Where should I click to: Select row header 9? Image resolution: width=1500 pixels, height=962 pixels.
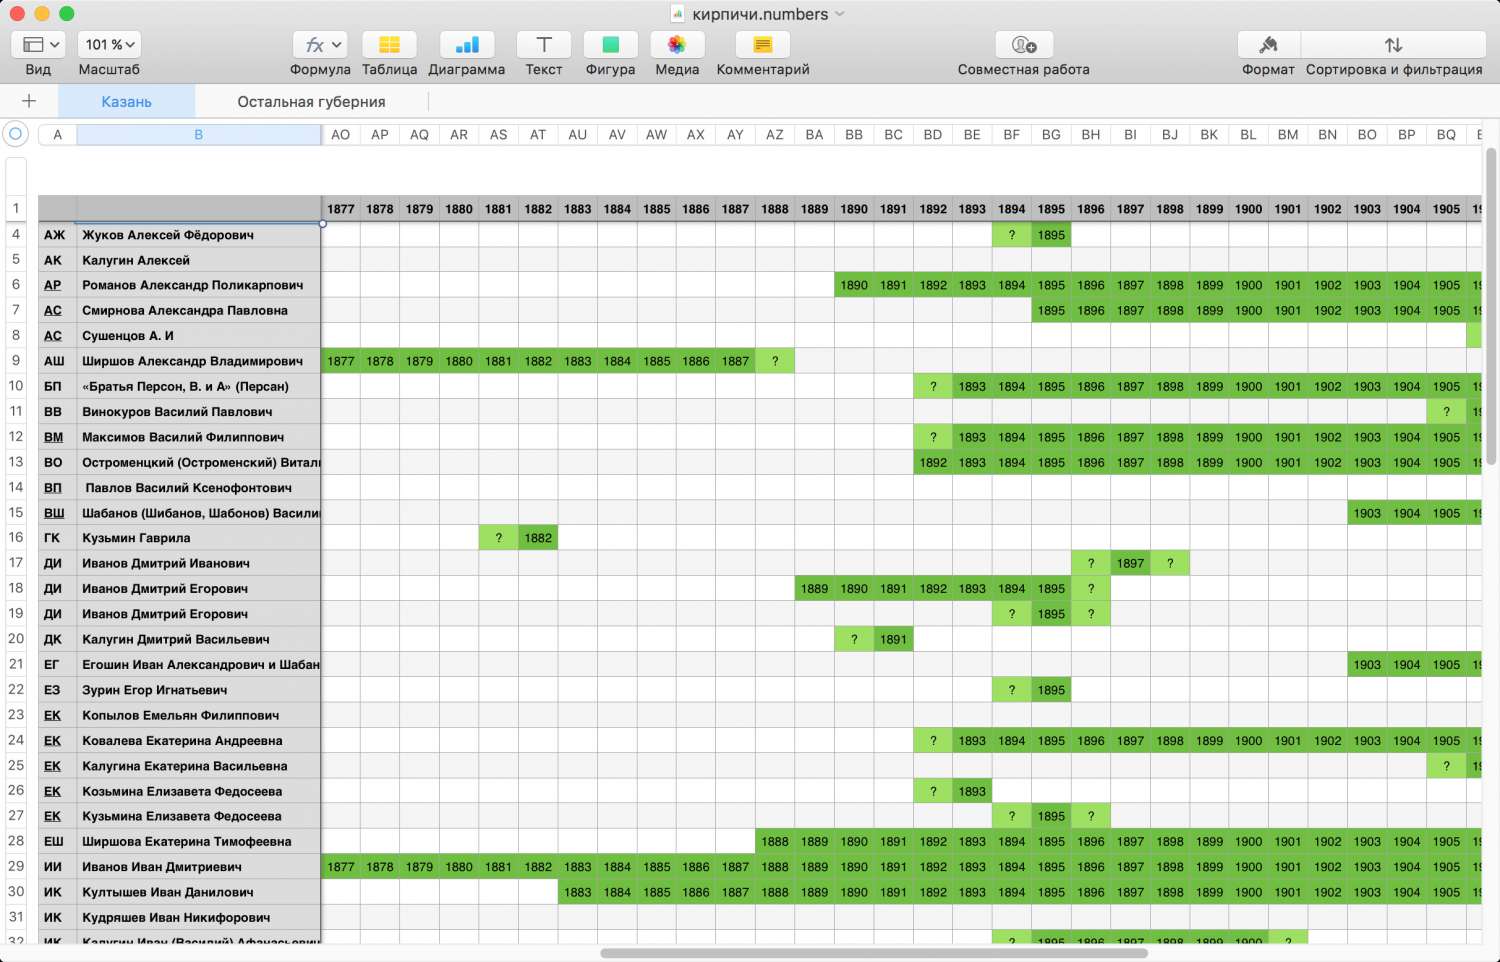16,361
